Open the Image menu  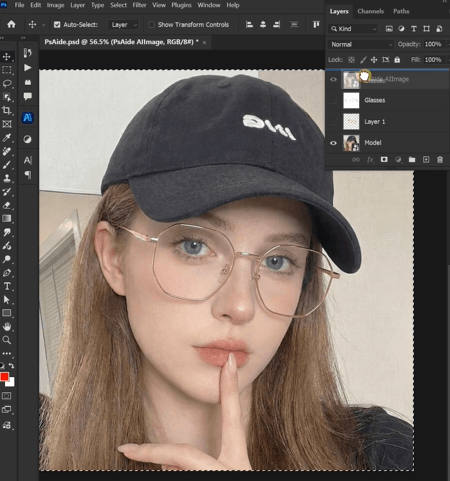pyautogui.click(x=55, y=5)
